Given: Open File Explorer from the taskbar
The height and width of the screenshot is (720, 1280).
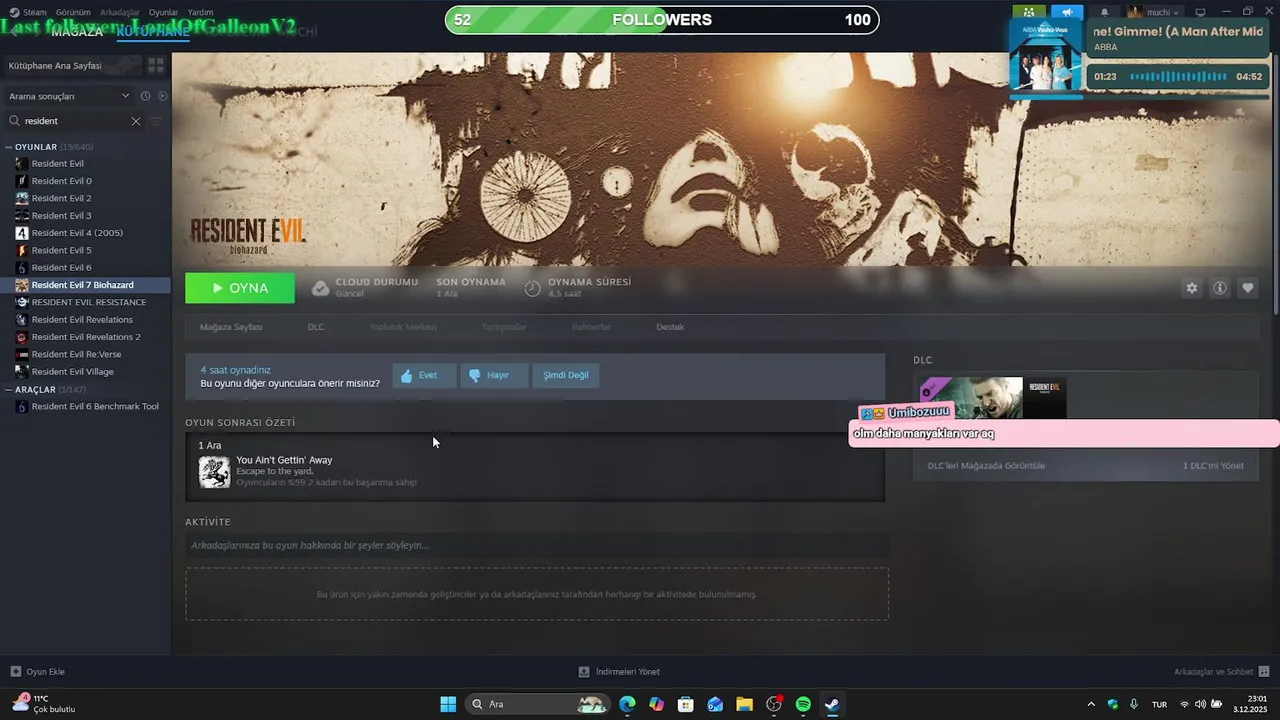Looking at the screenshot, I should tap(744, 704).
